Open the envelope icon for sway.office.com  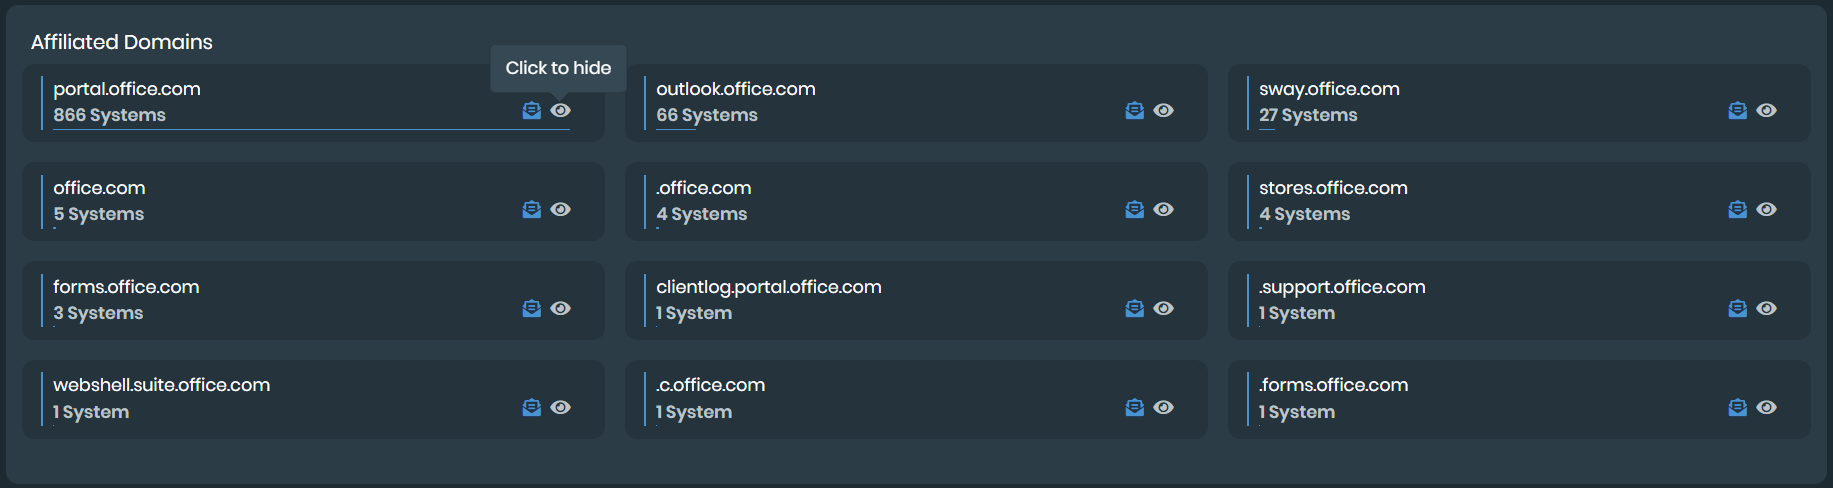point(1738,110)
